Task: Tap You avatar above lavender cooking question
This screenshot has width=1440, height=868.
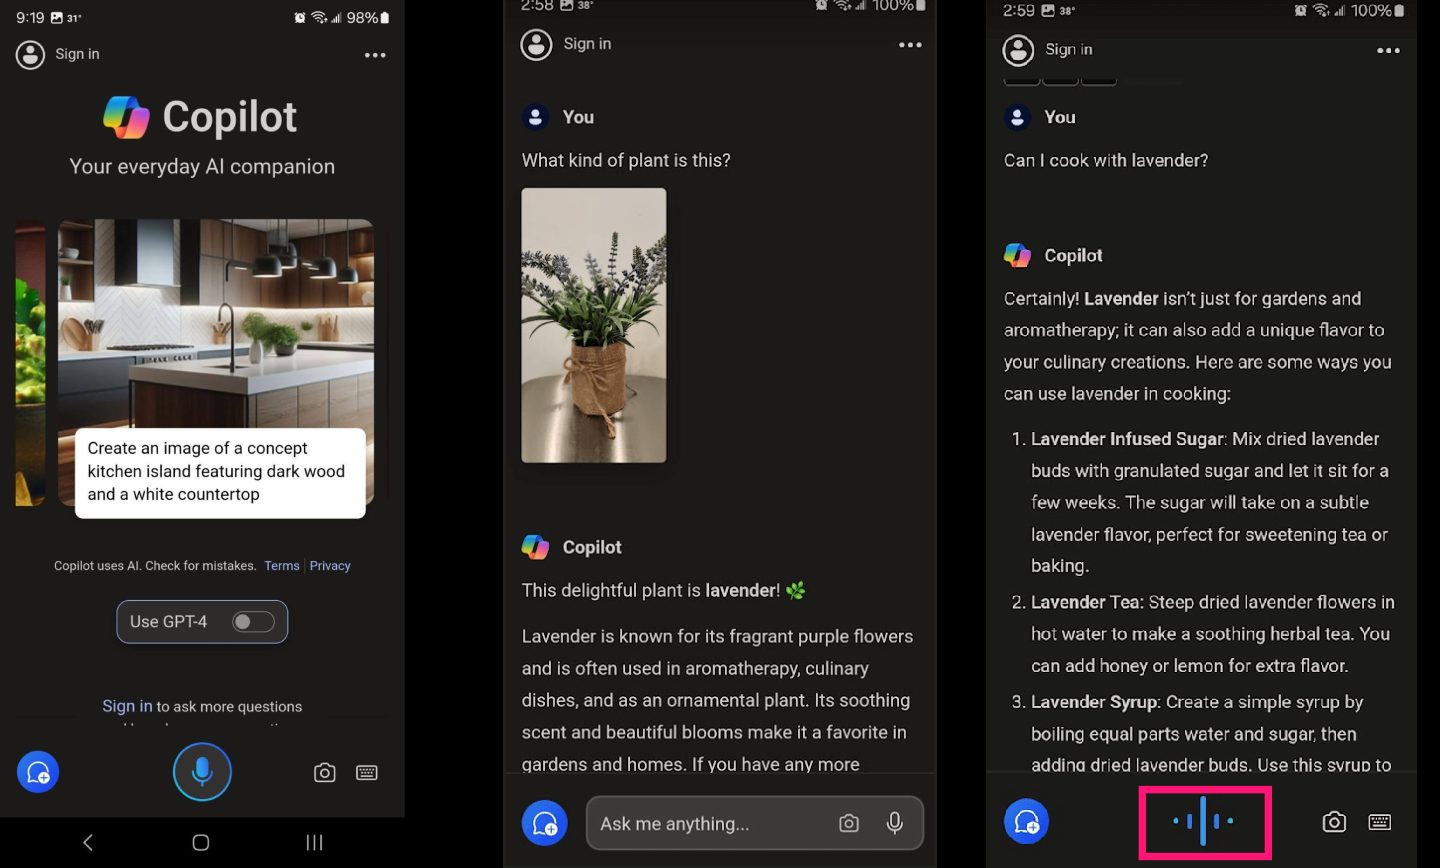Action: (1017, 117)
